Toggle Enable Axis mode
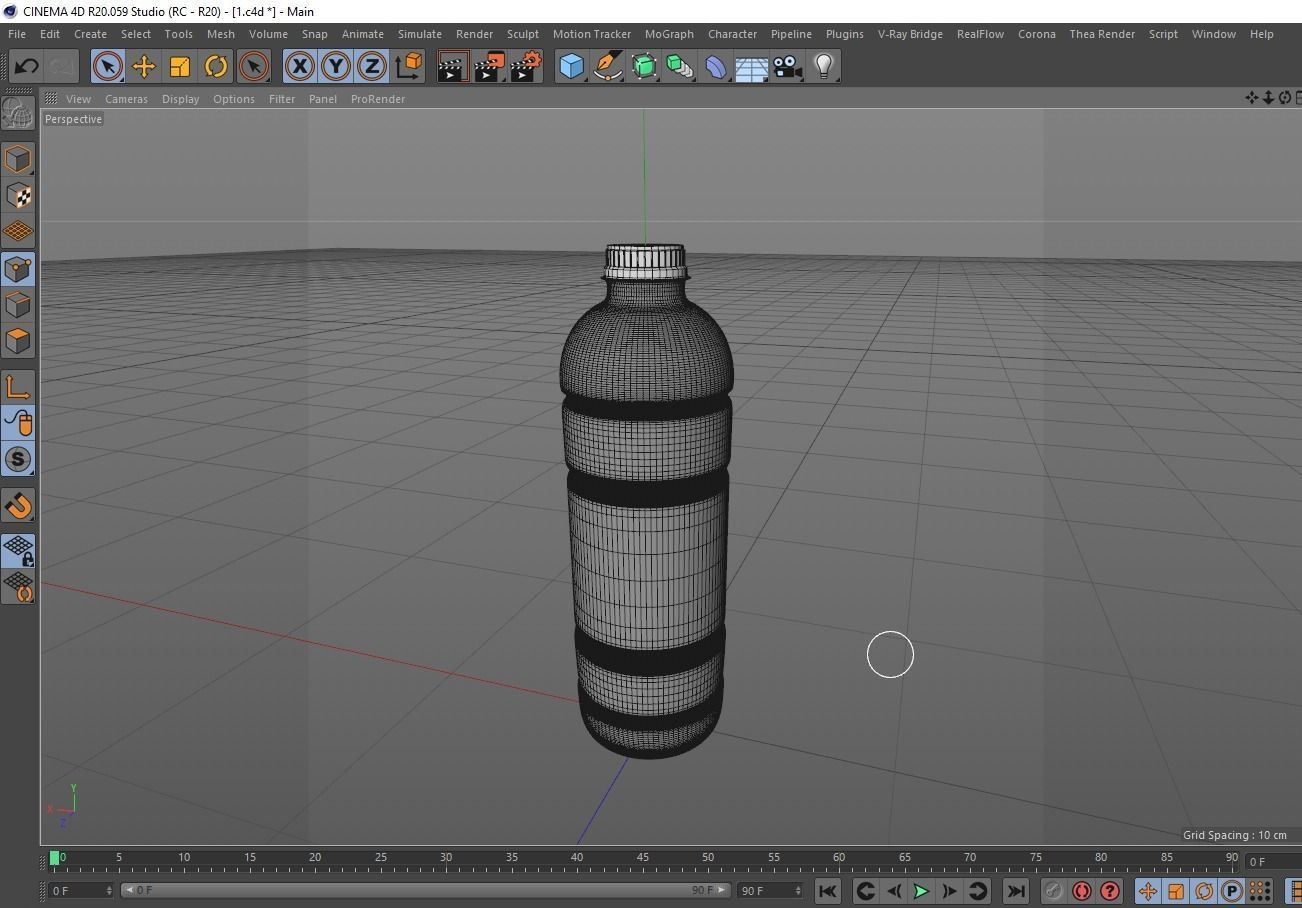This screenshot has height=908, width=1302. [18, 387]
